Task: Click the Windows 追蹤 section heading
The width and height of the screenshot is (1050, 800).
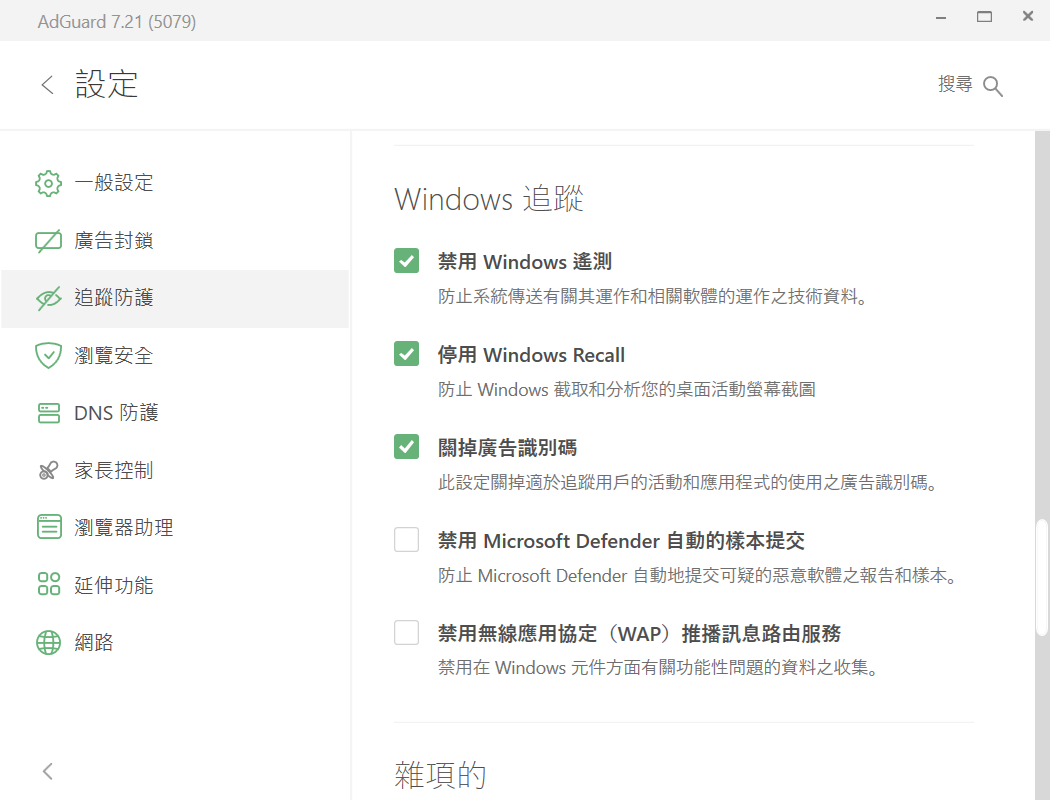Action: tap(489, 199)
